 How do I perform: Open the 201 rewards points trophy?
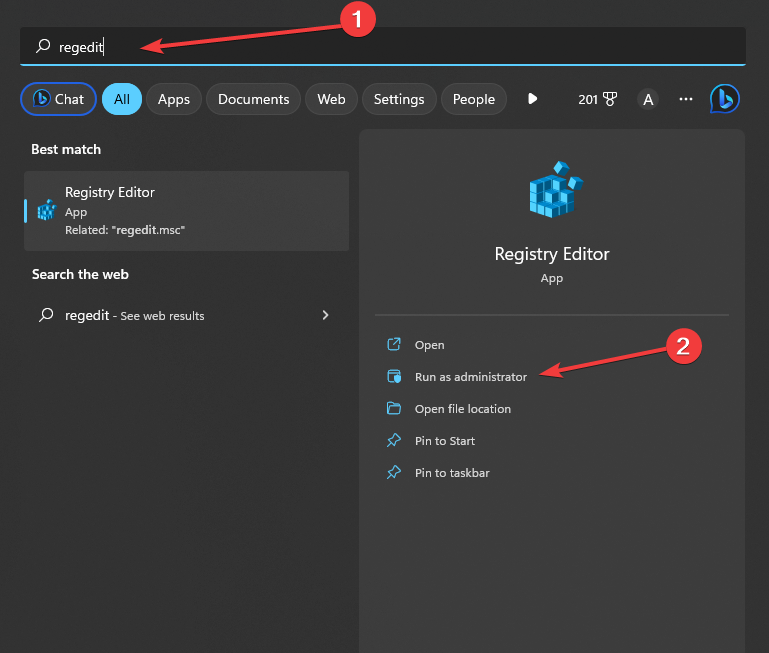(x=597, y=99)
